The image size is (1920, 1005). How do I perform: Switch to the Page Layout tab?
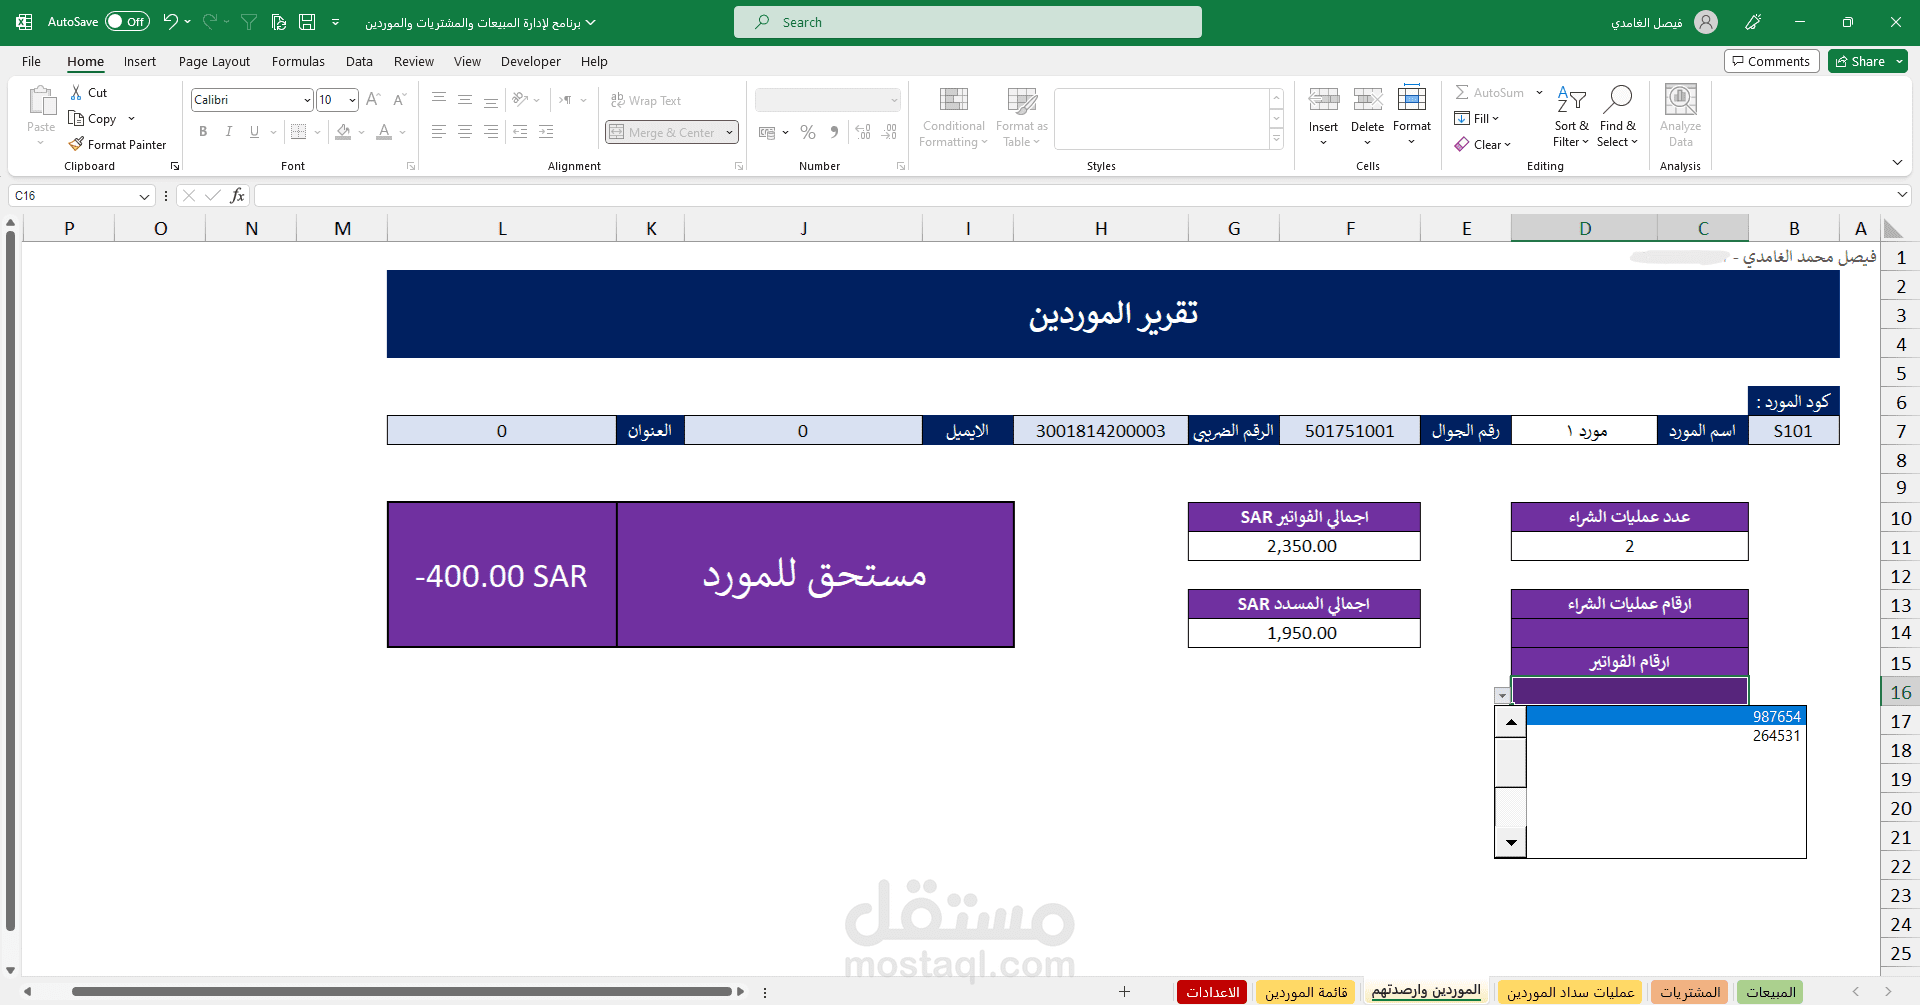214,61
